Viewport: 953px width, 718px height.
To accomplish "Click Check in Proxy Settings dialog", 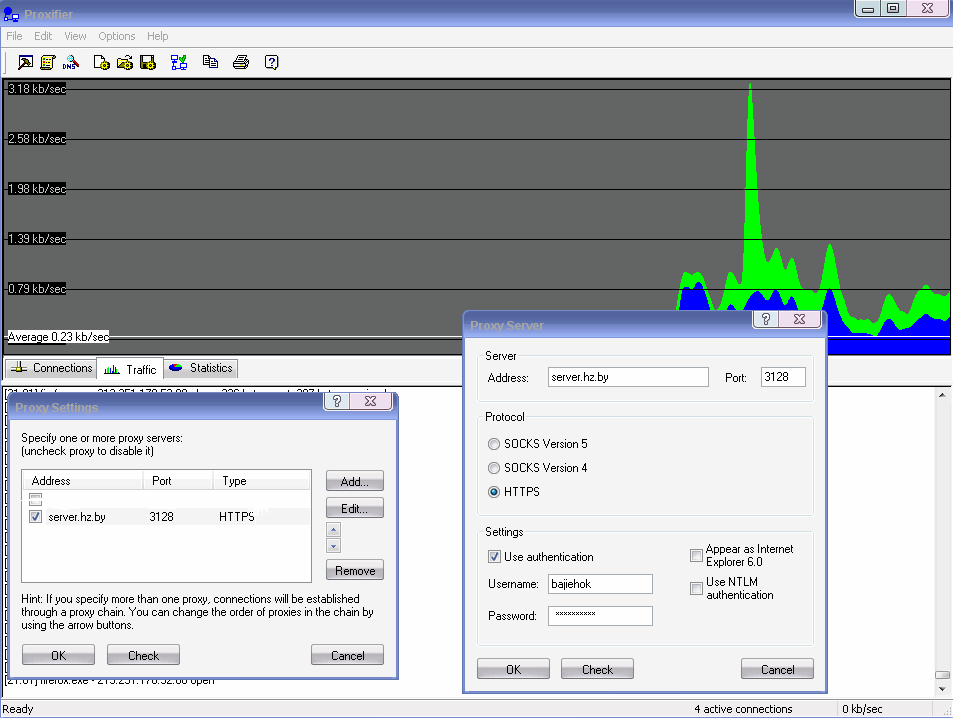I will tap(143, 655).
